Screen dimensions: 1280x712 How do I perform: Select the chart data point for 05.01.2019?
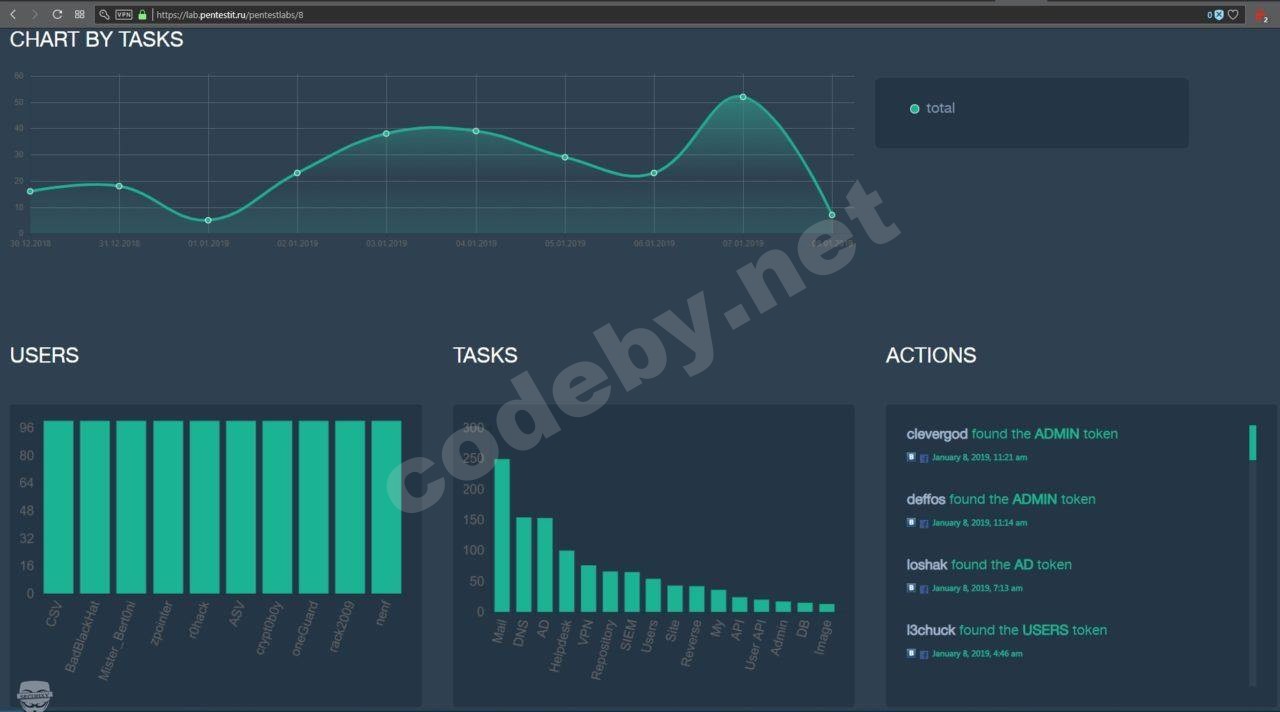pyautogui.click(x=565, y=157)
